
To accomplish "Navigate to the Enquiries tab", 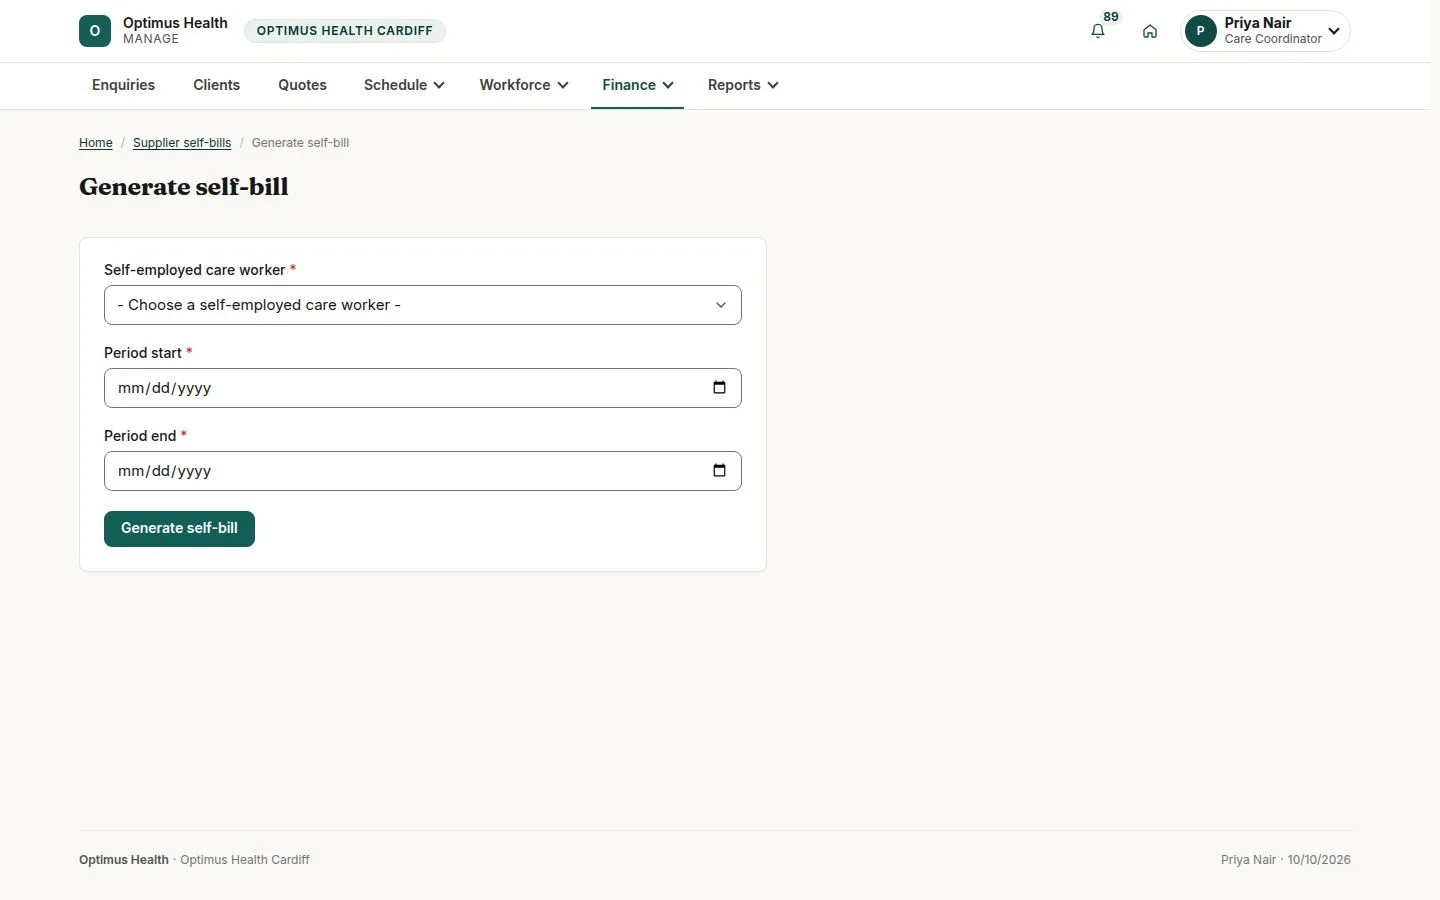I will pyautogui.click(x=123, y=85).
